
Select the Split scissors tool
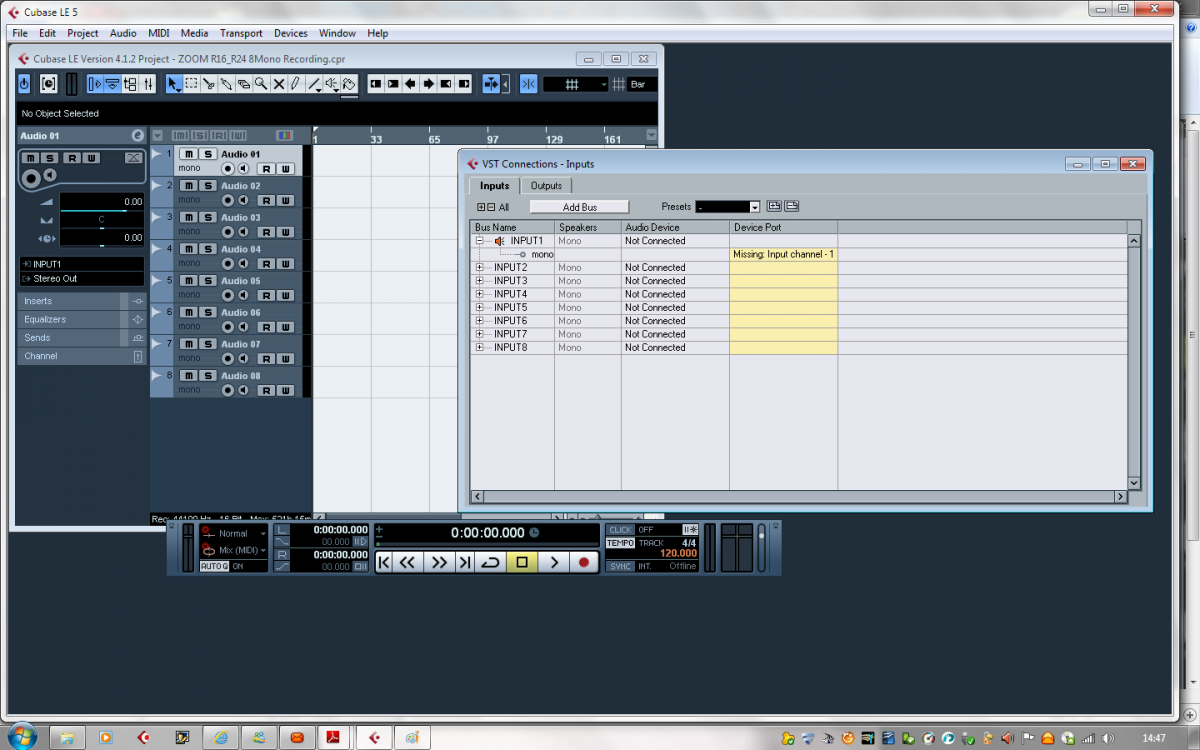(x=209, y=84)
